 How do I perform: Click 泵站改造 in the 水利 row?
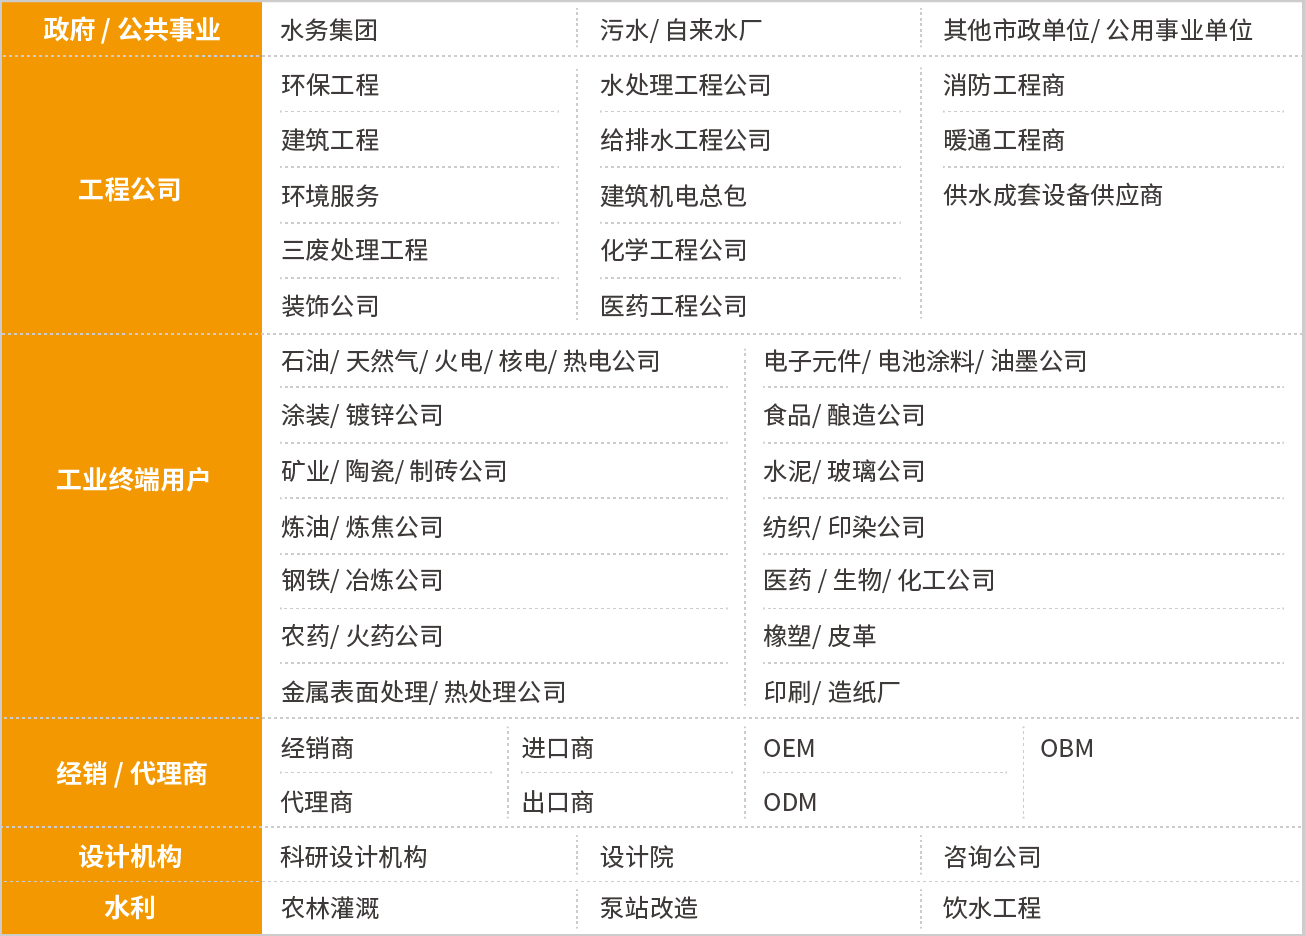click(x=649, y=908)
